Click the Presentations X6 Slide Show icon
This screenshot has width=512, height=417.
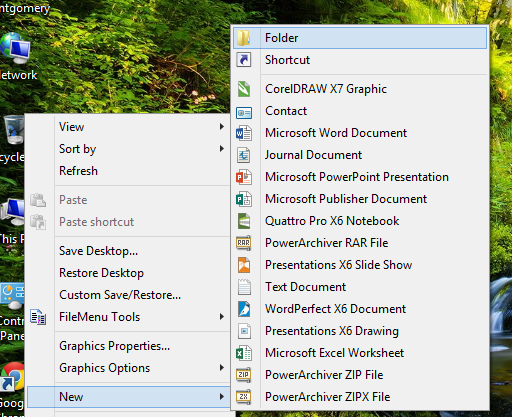pos(244,265)
